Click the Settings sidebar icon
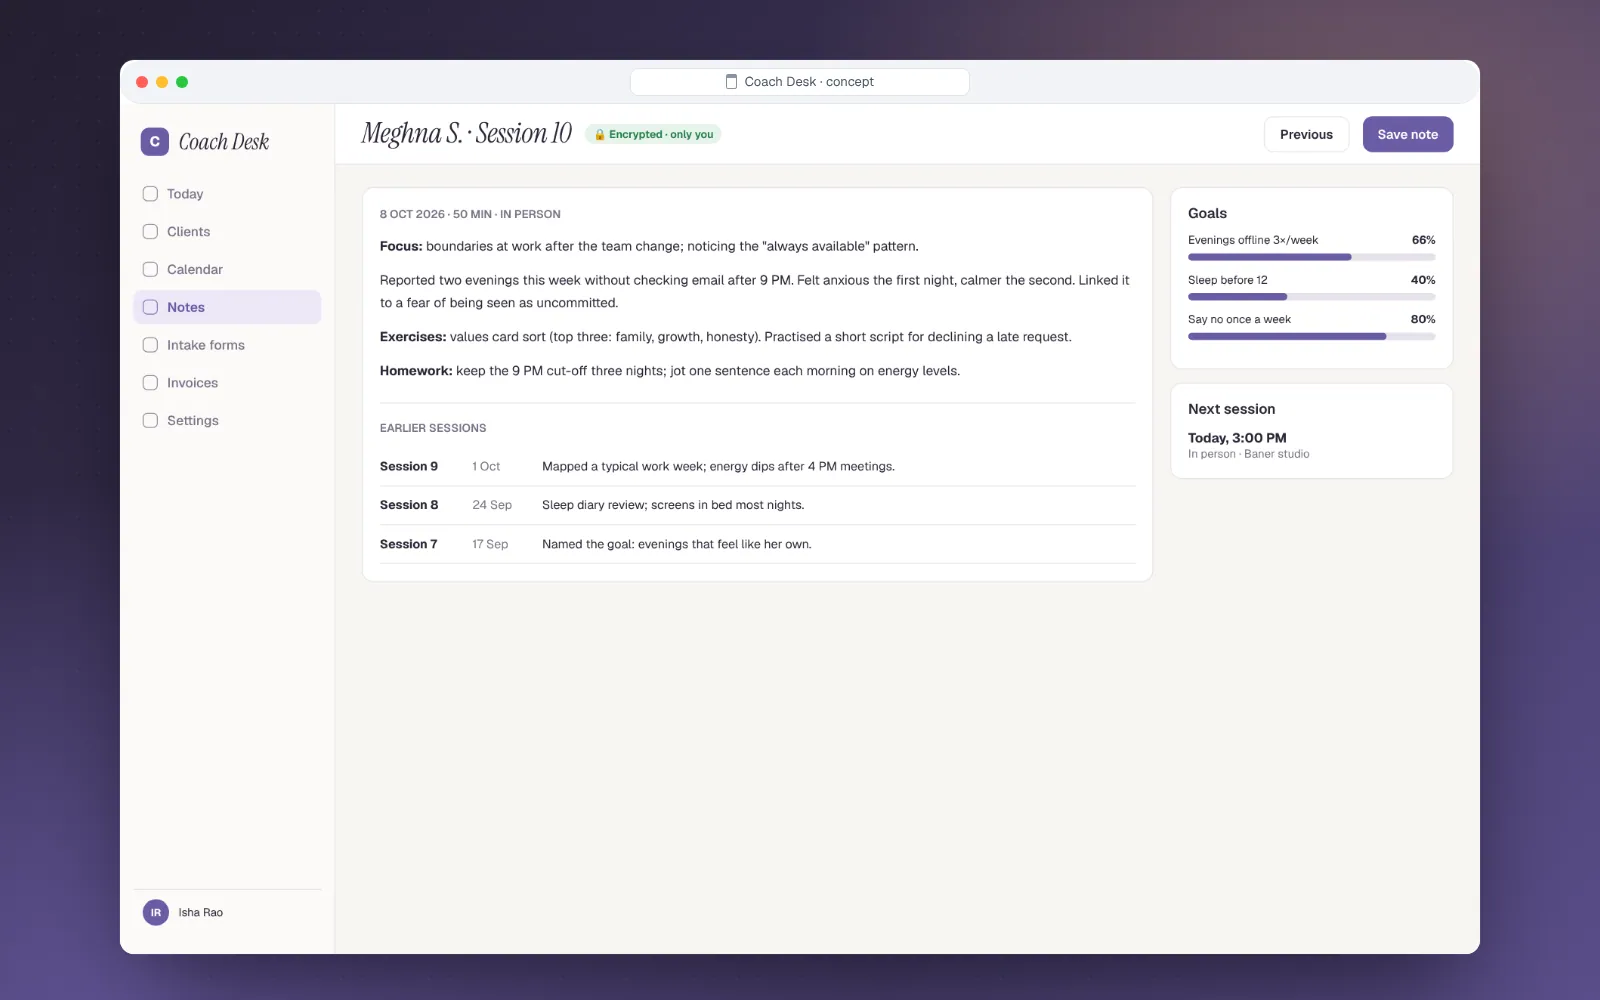Viewport: 1600px width, 1000px height. [x=150, y=421]
